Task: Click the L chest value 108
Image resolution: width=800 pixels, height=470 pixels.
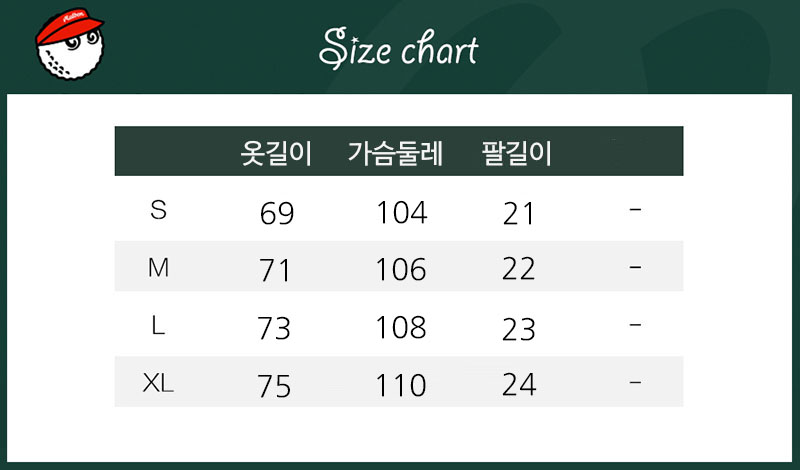Action: click(x=401, y=328)
